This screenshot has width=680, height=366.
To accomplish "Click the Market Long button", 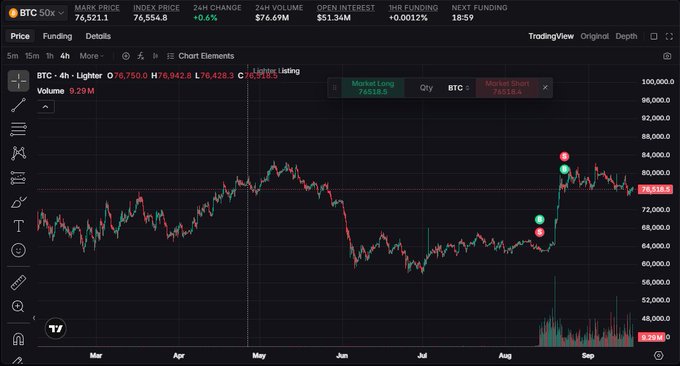I will click(373, 88).
